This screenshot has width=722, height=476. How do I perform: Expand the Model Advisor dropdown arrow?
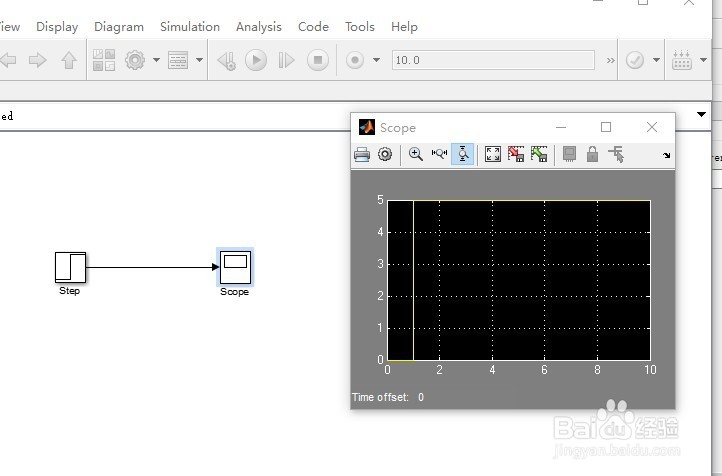[656, 60]
